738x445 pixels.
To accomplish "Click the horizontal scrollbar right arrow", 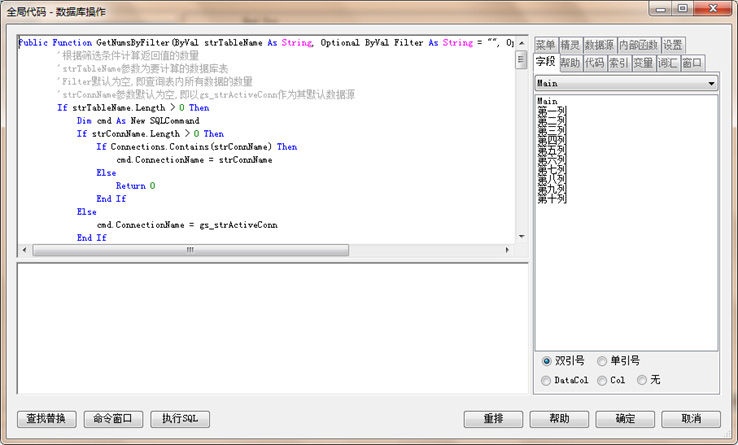I will [x=507, y=250].
